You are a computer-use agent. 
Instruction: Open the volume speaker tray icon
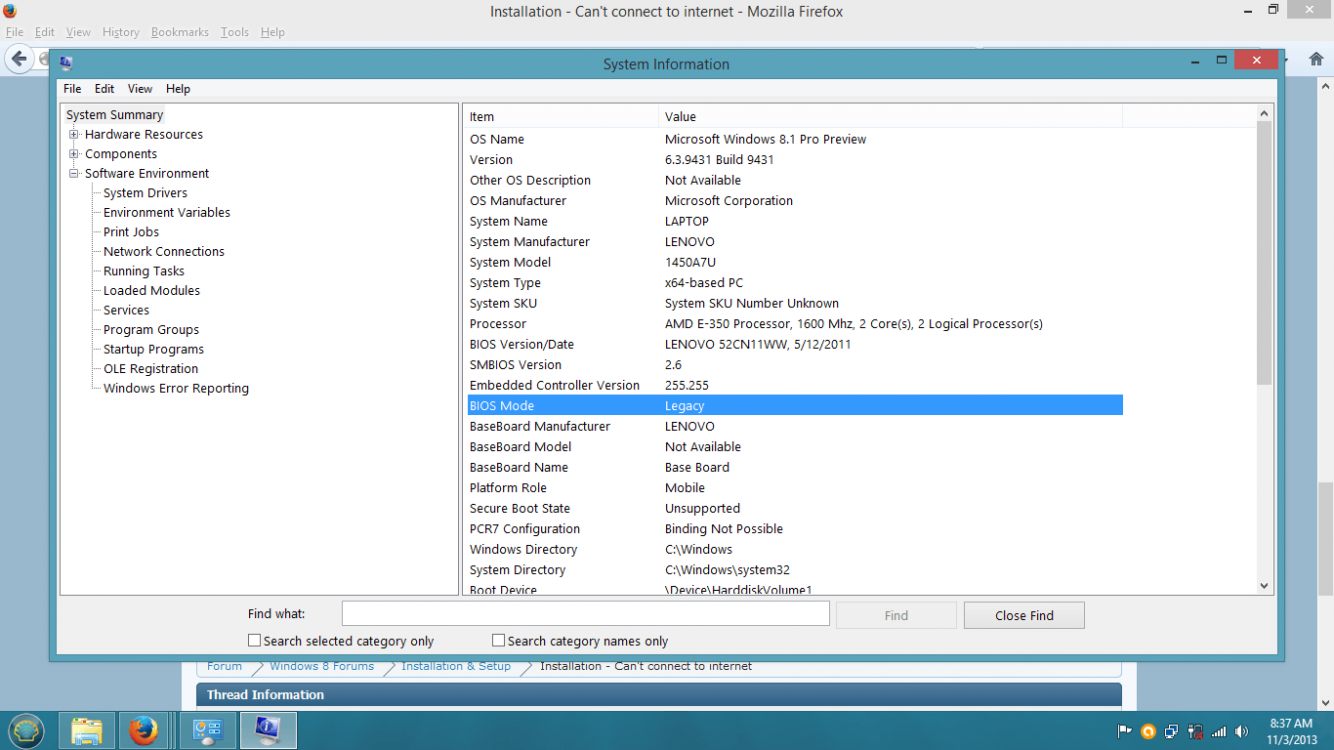click(x=1242, y=732)
